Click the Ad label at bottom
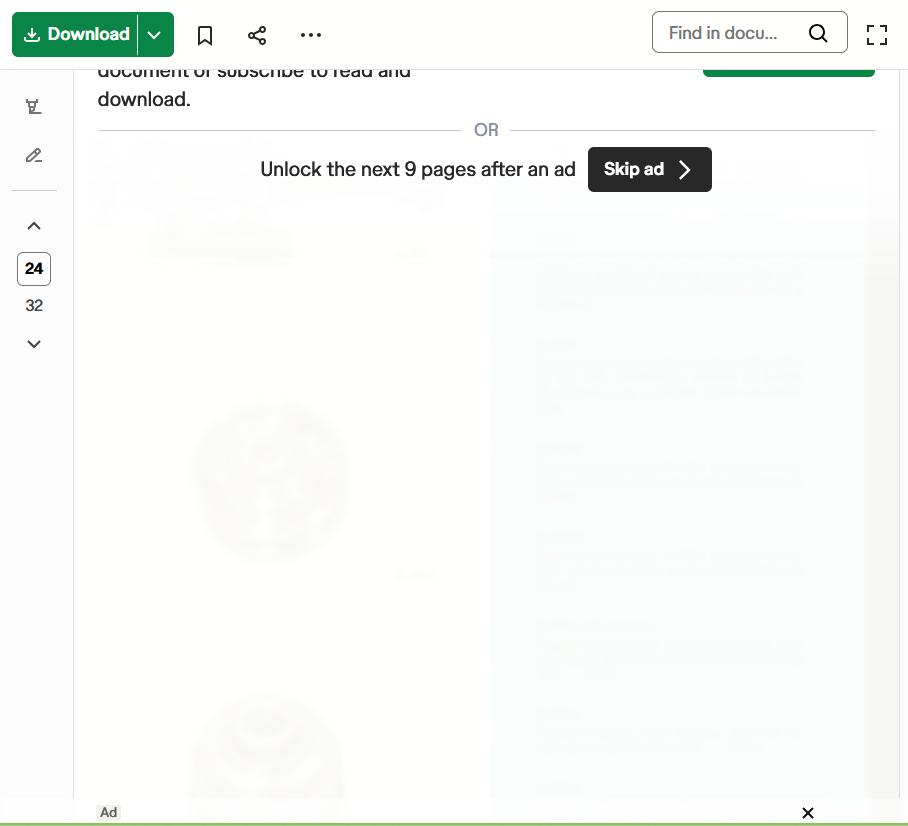 [108, 812]
